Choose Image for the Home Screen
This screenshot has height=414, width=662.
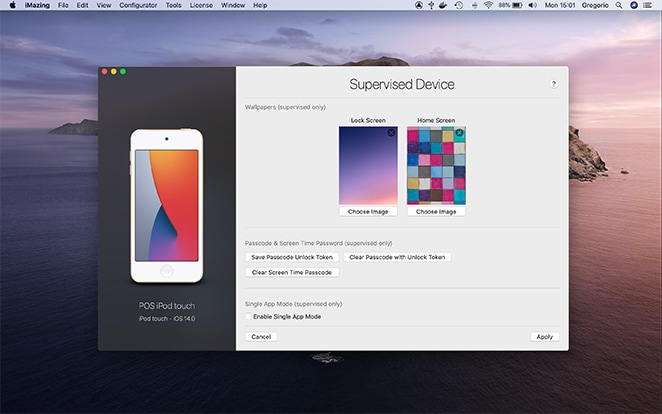click(x=436, y=211)
